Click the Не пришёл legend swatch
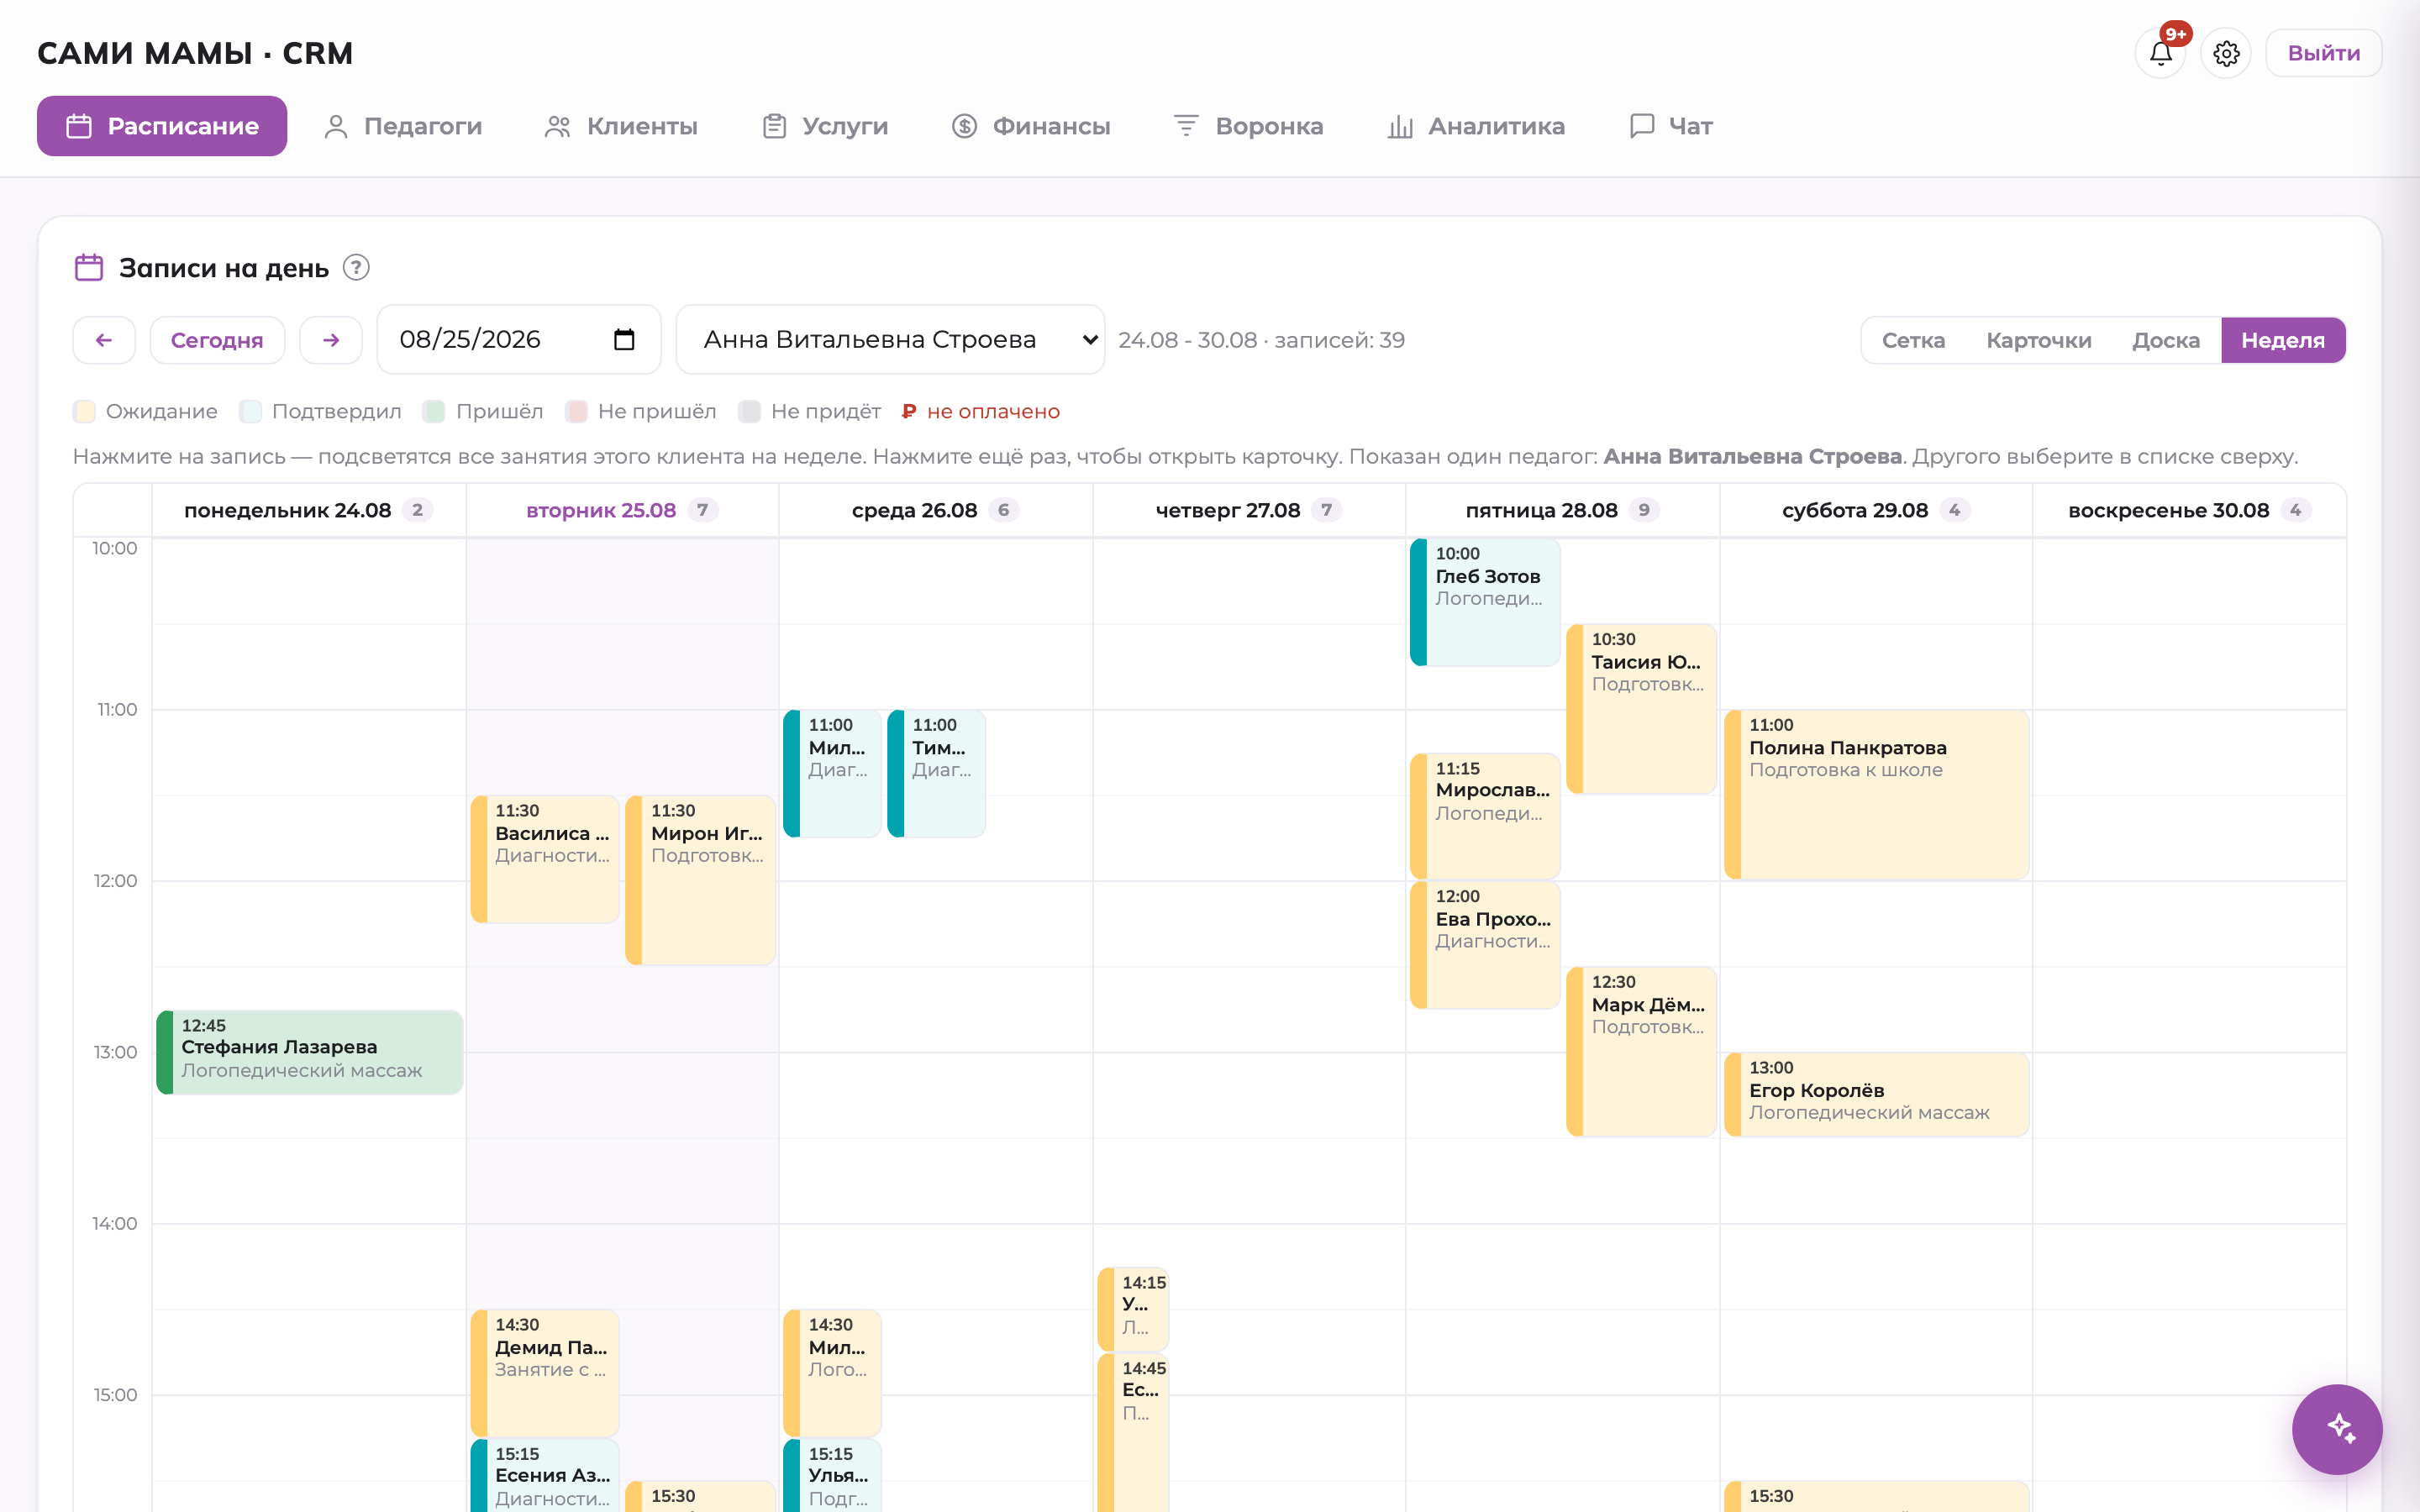 tap(576, 411)
